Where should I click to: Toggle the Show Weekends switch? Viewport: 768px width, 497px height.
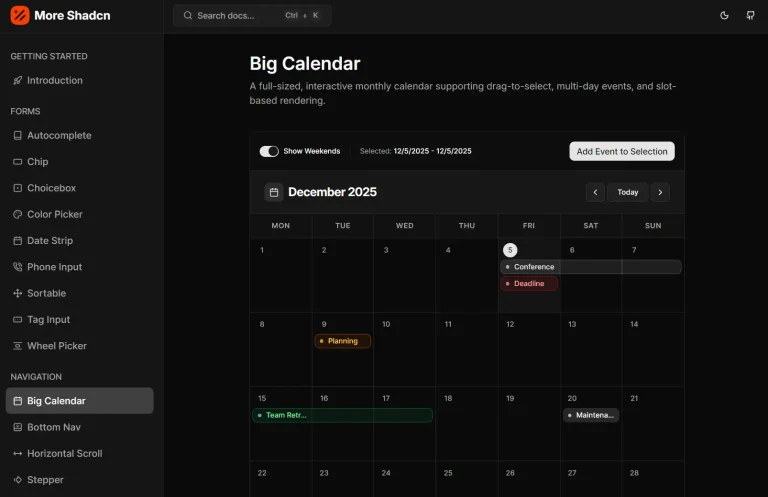pos(269,151)
